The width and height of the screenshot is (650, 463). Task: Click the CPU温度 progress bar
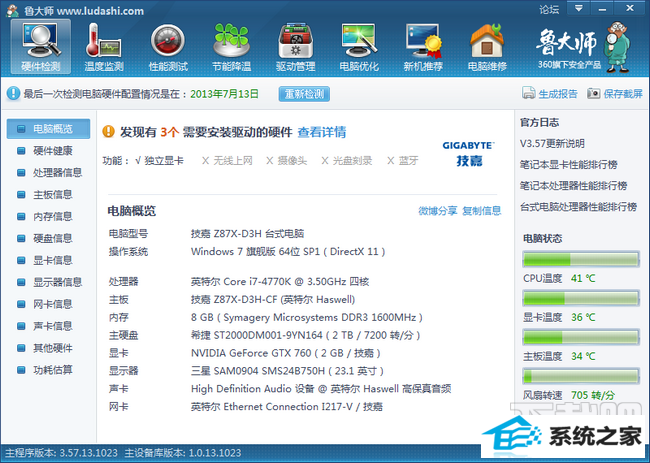pos(581,259)
